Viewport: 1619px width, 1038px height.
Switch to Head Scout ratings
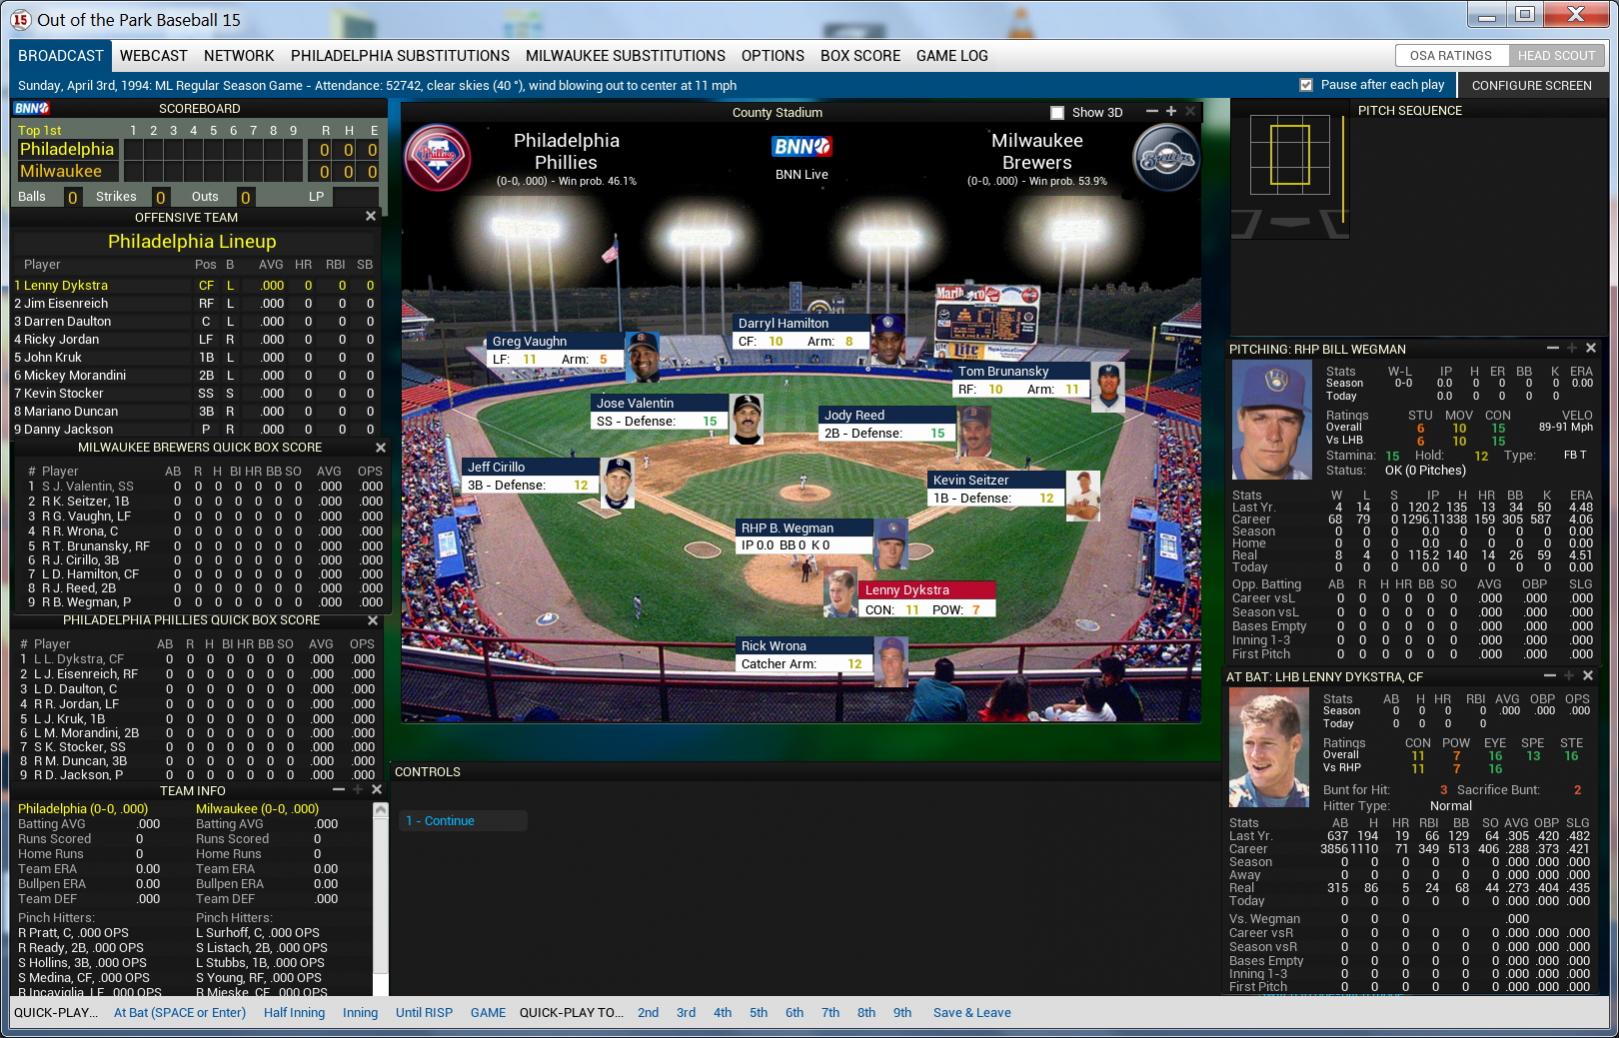point(1556,56)
